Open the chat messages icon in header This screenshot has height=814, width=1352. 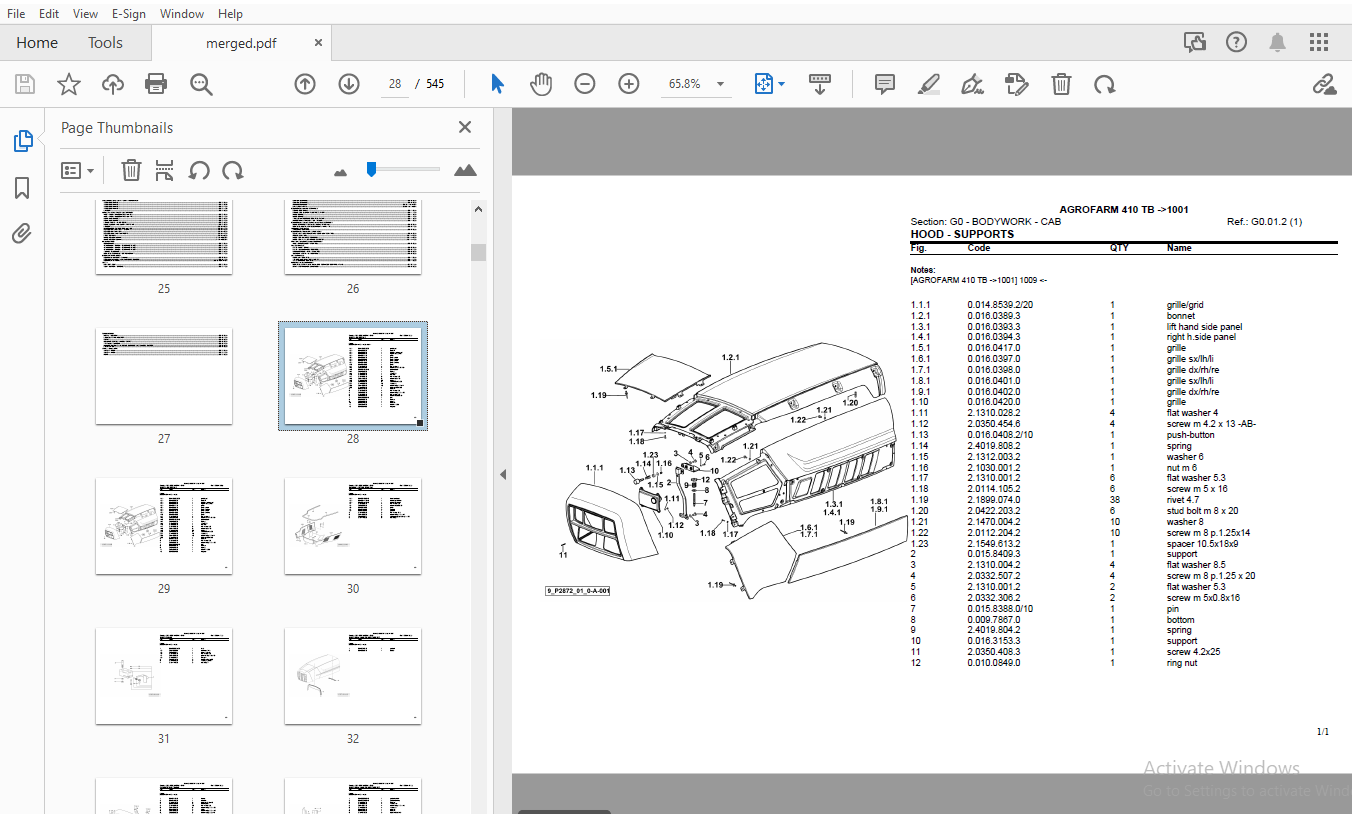point(1195,42)
